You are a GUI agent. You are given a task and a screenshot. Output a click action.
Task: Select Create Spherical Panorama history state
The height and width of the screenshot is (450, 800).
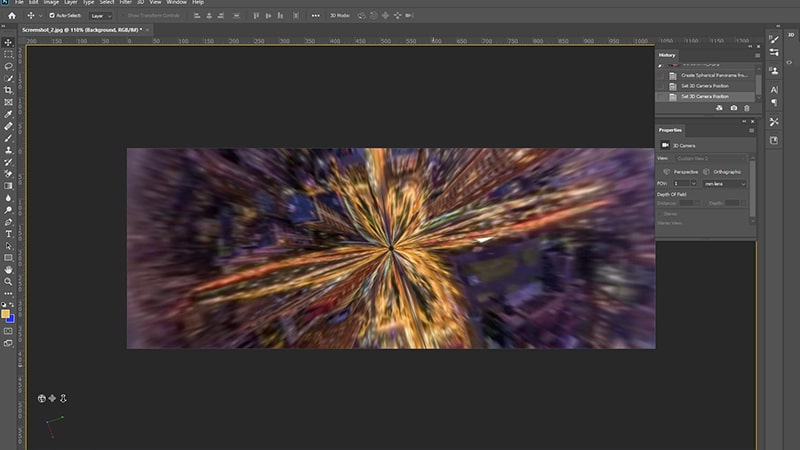[714, 75]
